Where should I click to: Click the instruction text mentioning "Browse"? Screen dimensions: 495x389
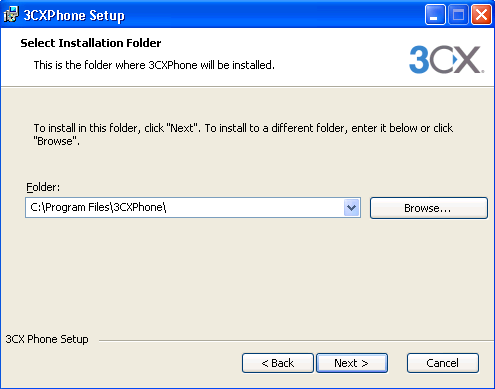click(243, 134)
